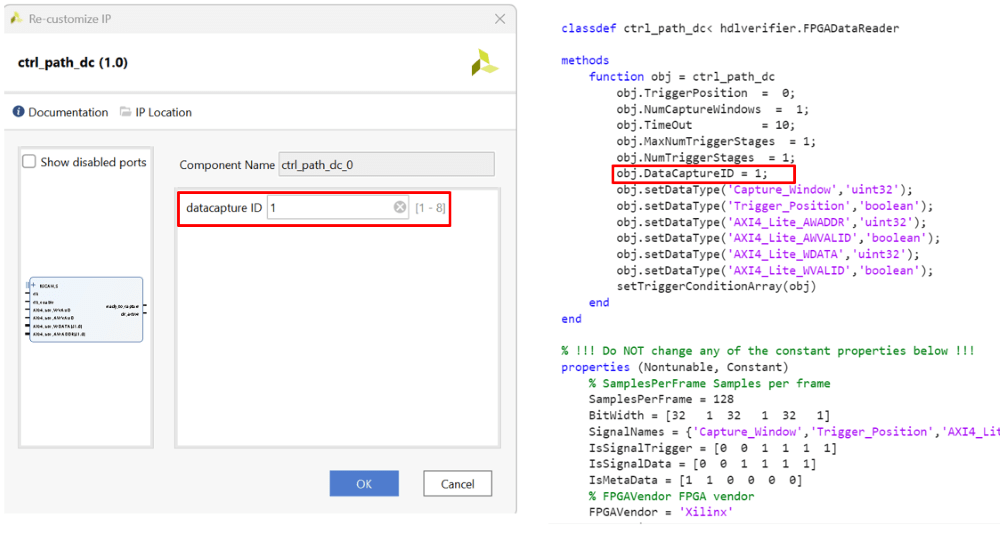Image resolution: width=1000 pixels, height=535 pixels.
Task: Click the 'obj.TimeOut = 10;' line
Action: coord(705,125)
